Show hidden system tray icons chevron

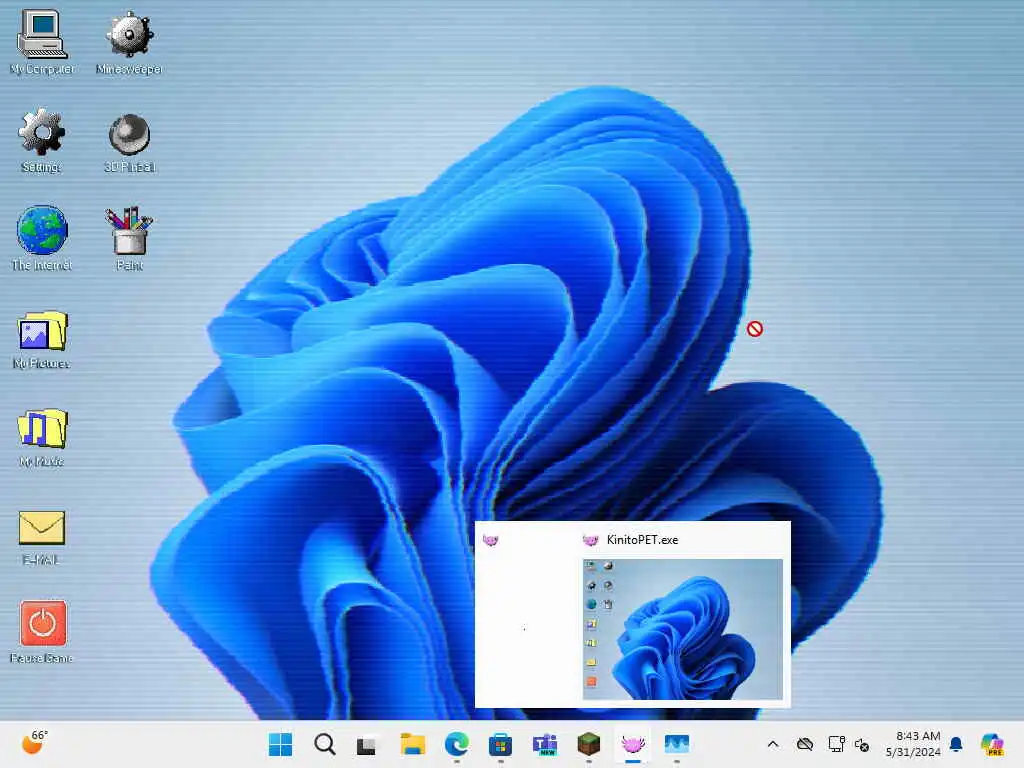click(x=773, y=744)
